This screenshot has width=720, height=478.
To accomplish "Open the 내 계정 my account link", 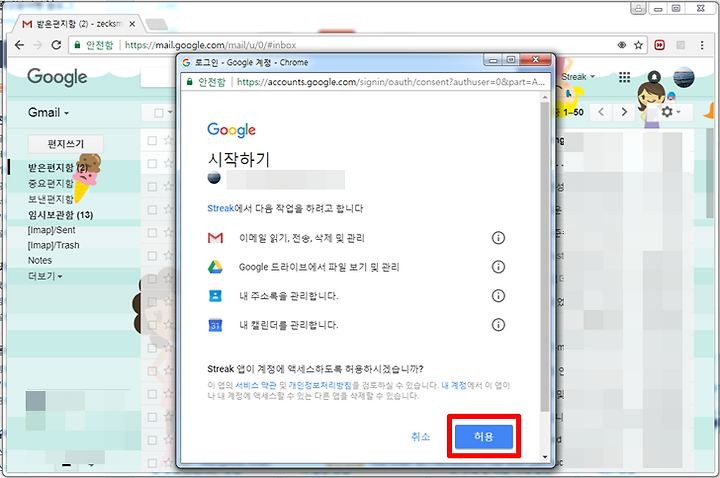I will coord(454,385).
